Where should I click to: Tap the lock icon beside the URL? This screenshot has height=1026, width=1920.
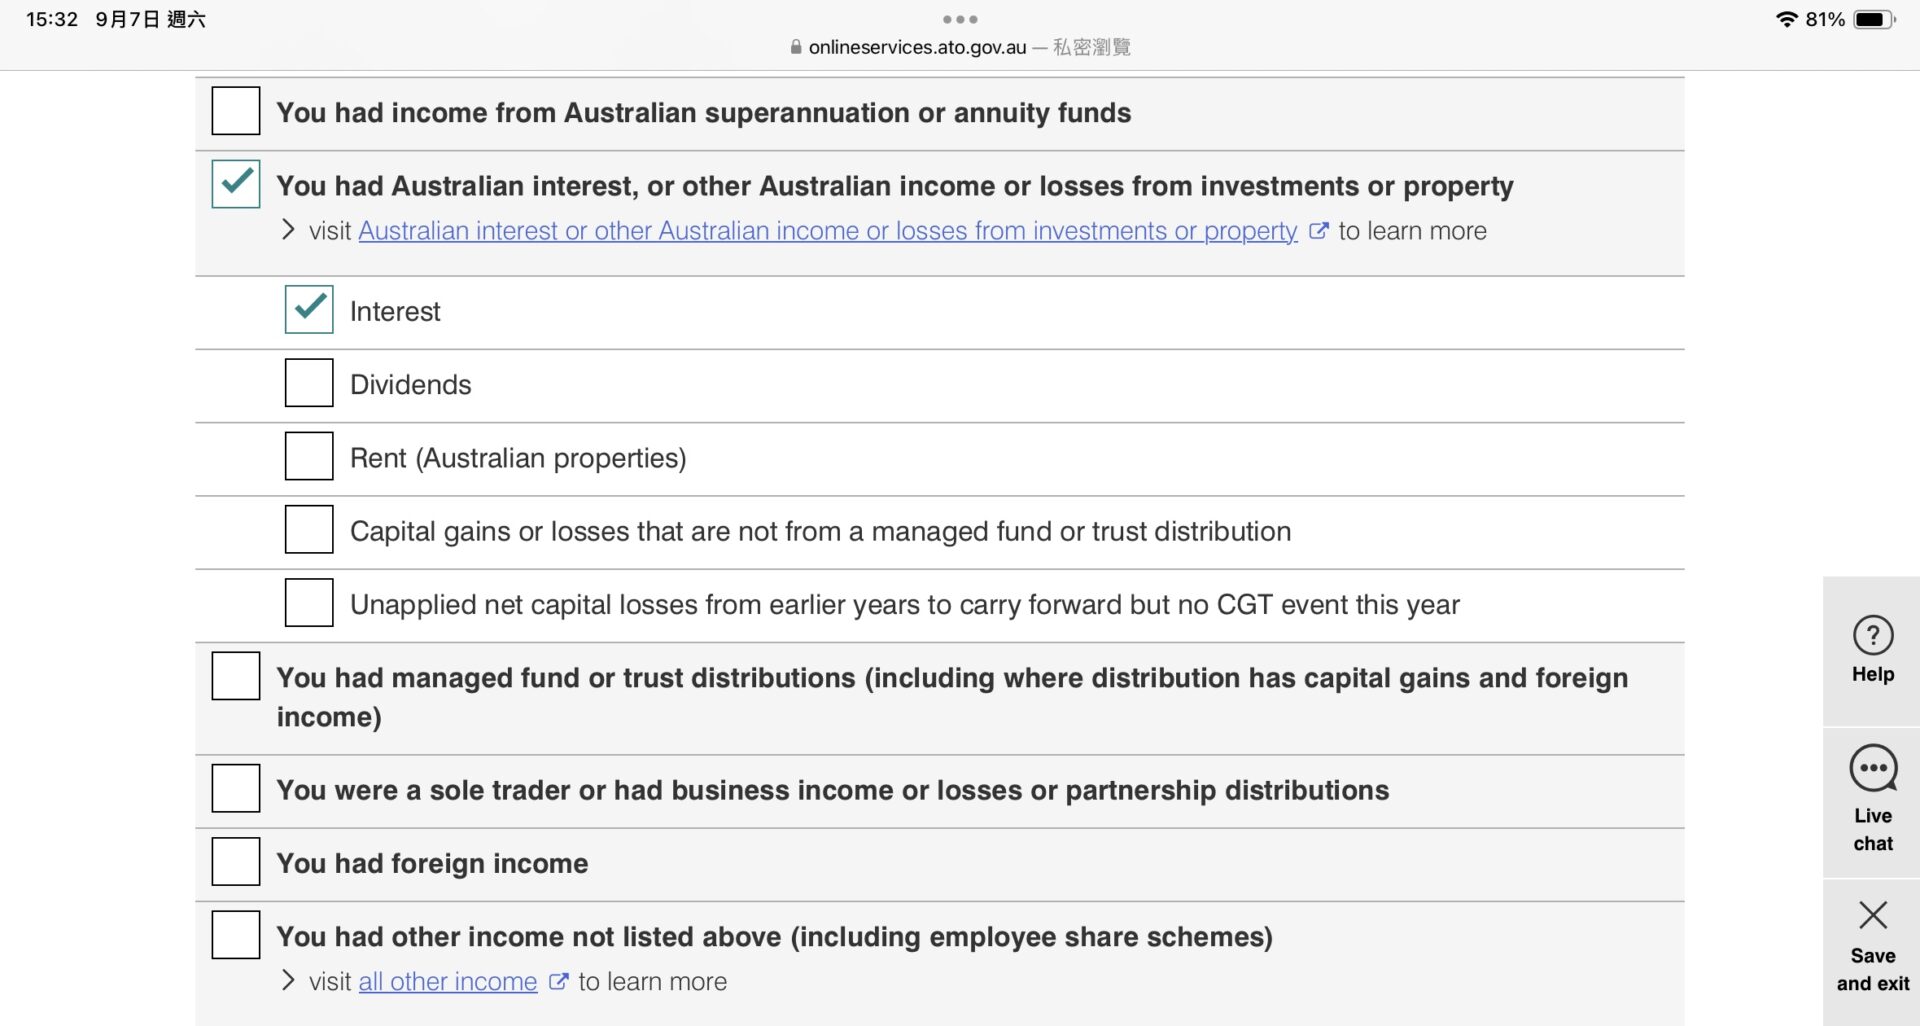796,47
